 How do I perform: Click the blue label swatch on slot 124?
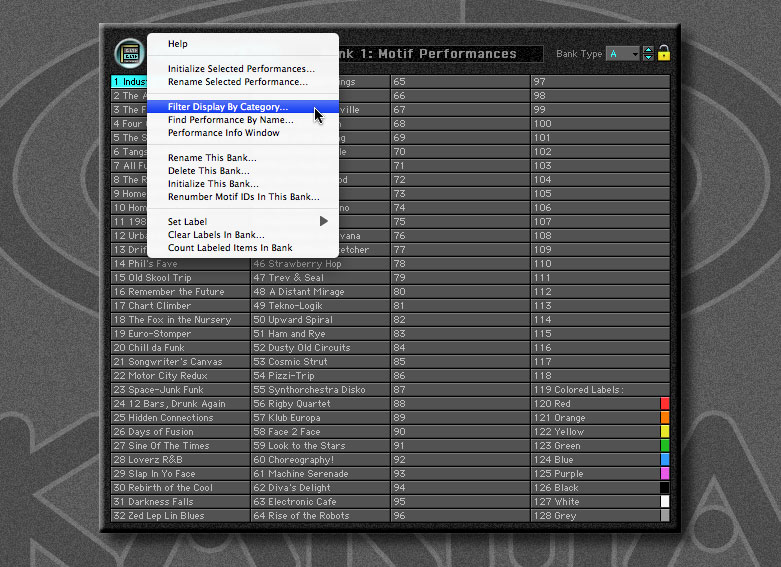(x=665, y=460)
